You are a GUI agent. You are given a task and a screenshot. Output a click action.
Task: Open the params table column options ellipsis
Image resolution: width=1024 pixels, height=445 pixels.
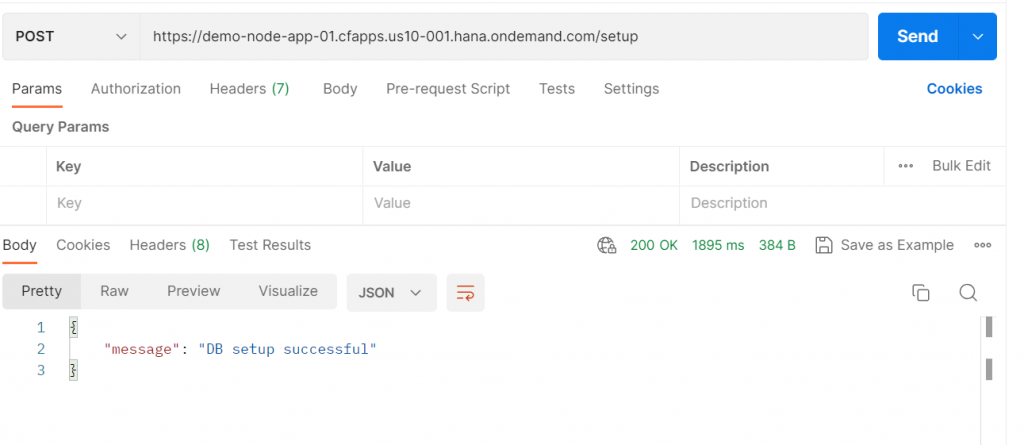point(906,166)
